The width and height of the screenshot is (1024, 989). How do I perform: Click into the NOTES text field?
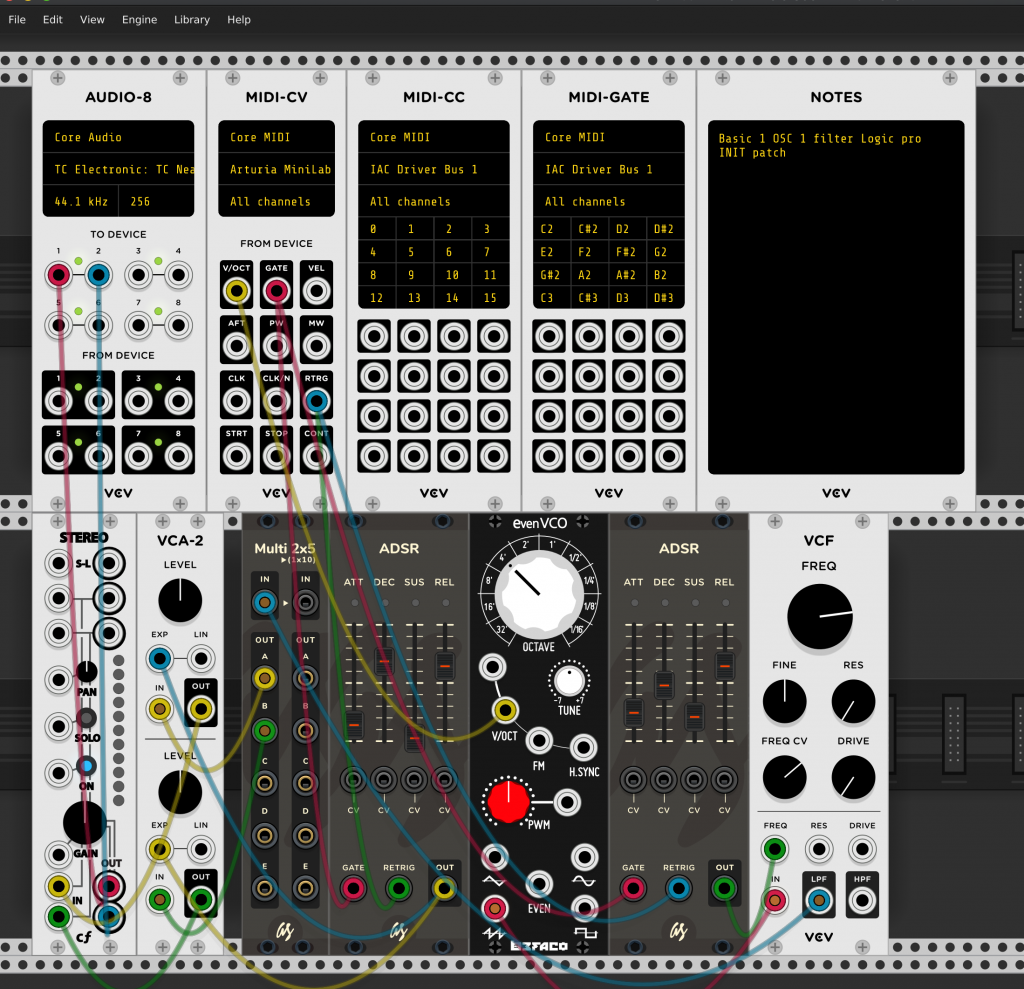coord(836,297)
